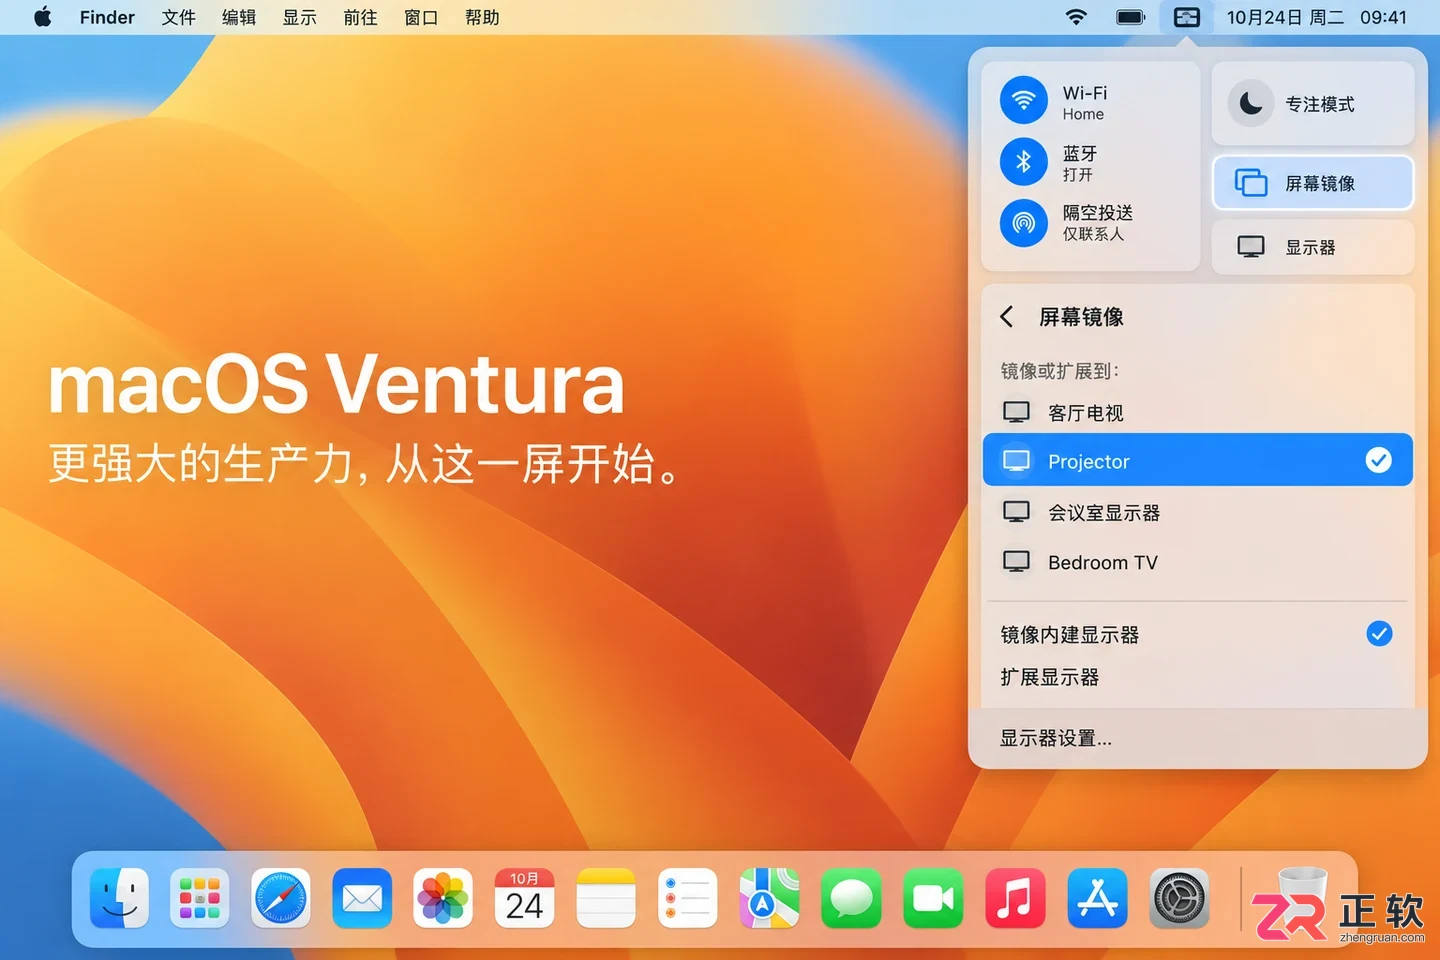This screenshot has width=1440, height=960.
Task: Toggle Bluetooth using the 蓝牙 icon
Action: (x=1024, y=162)
